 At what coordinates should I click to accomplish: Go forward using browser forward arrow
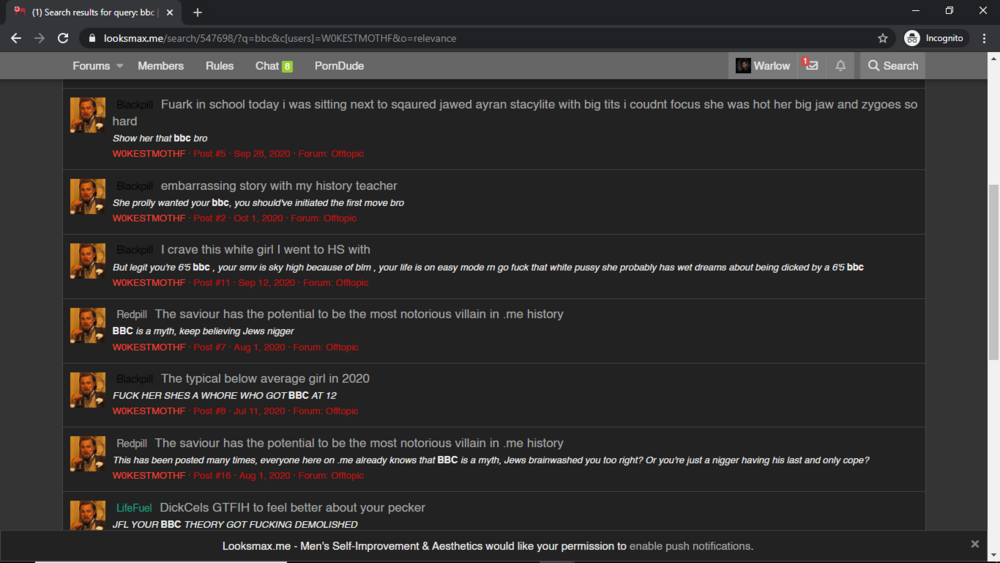(x=40, y=38)
